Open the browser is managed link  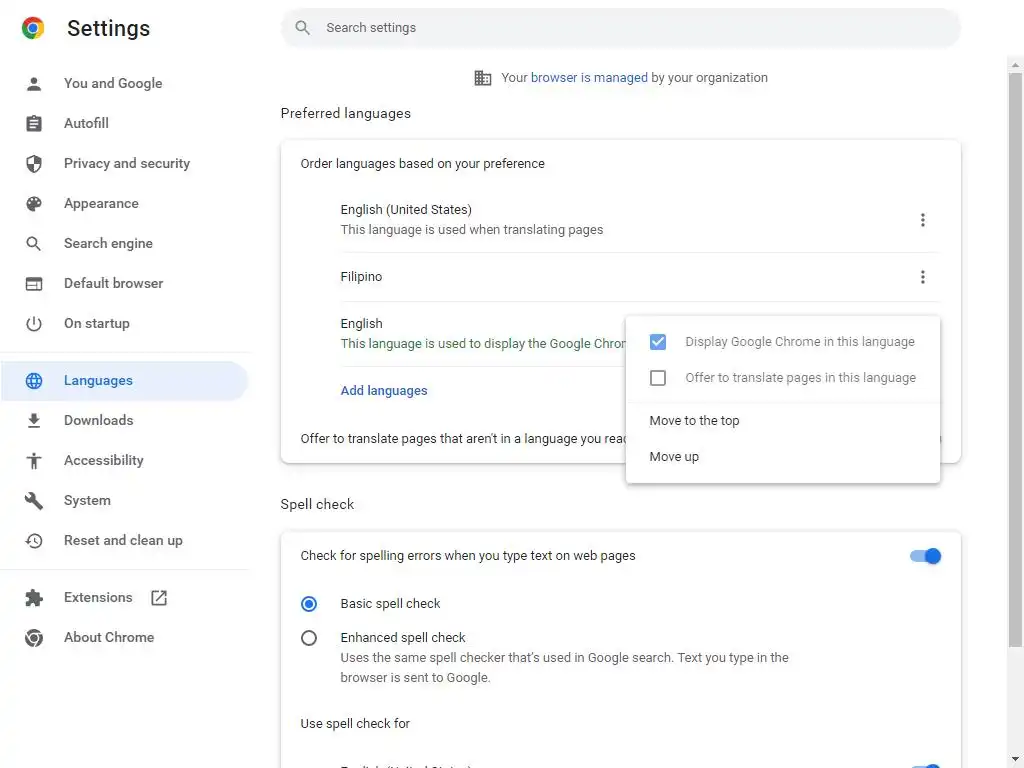coord(589,78)
